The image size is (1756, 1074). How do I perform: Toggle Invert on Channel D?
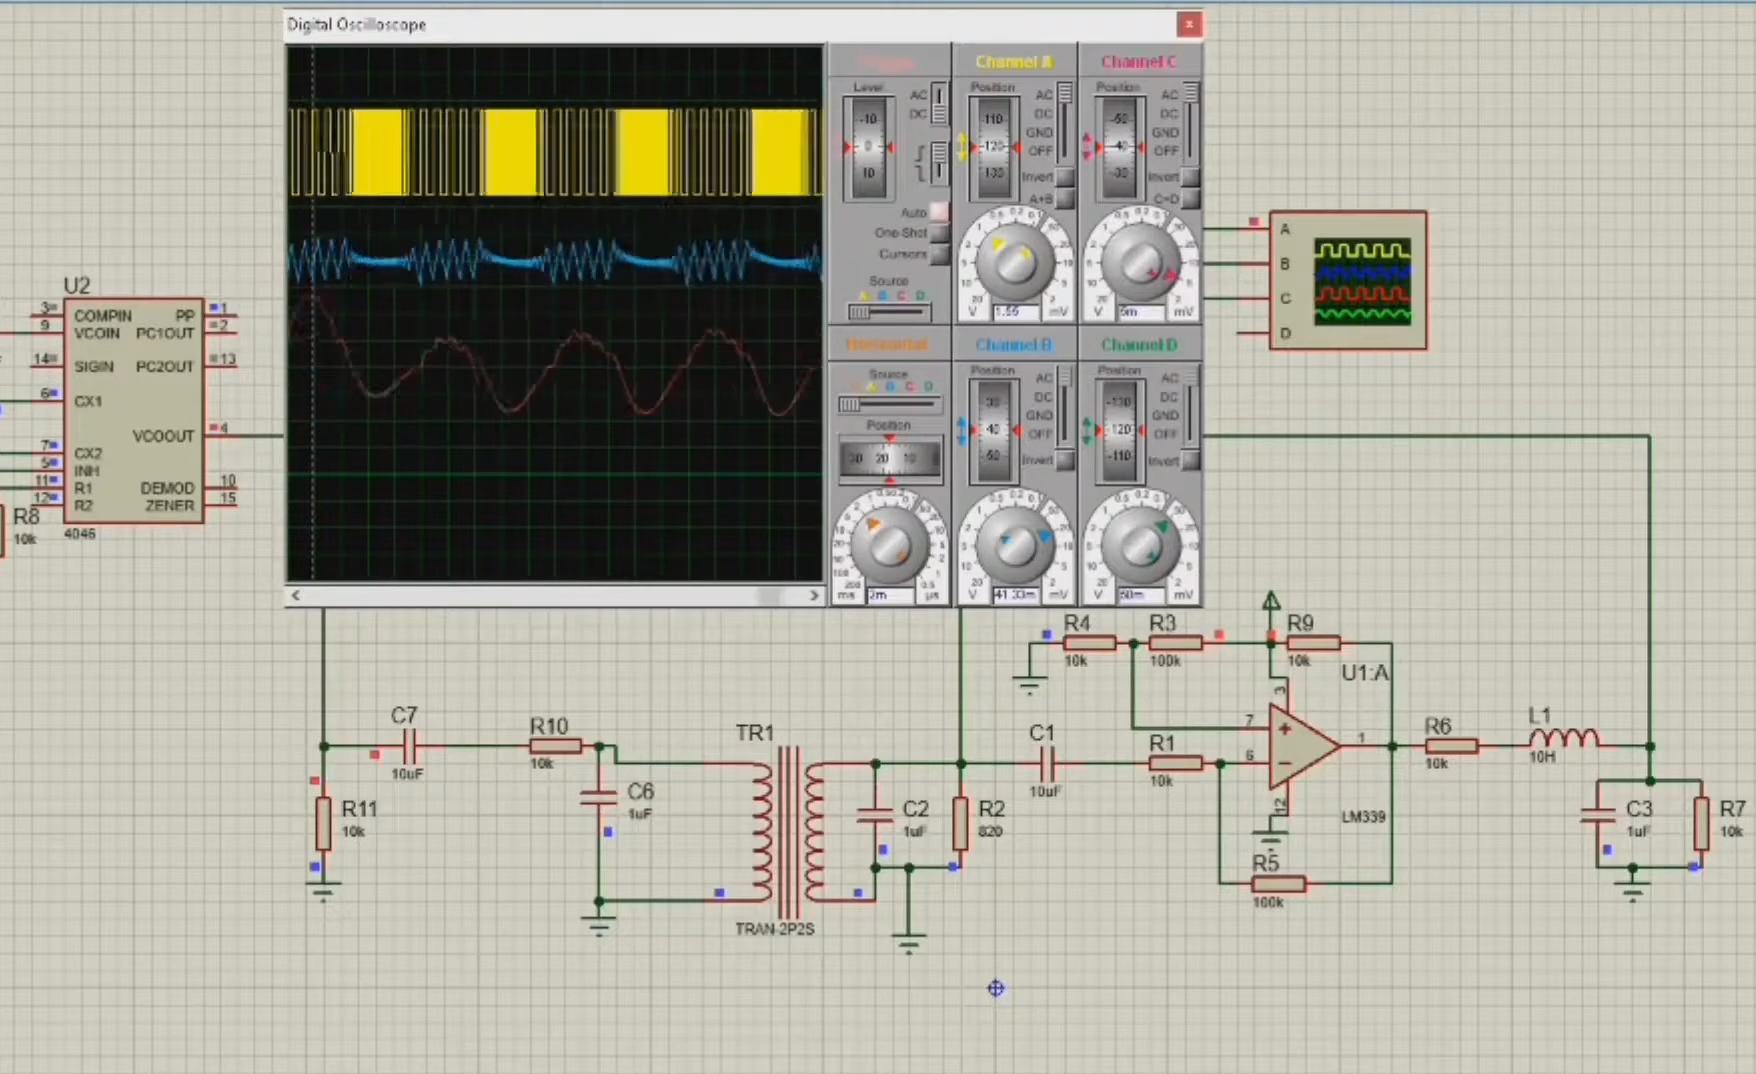1189,461
